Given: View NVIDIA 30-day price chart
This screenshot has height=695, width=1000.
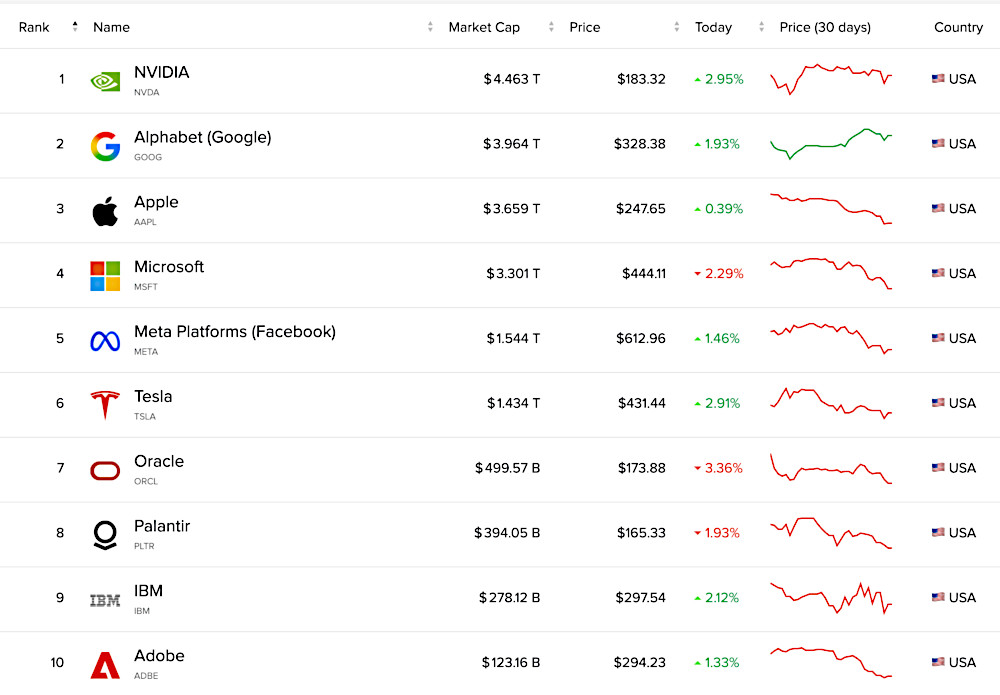Looking at the screenshot, I should click(831, 79).
